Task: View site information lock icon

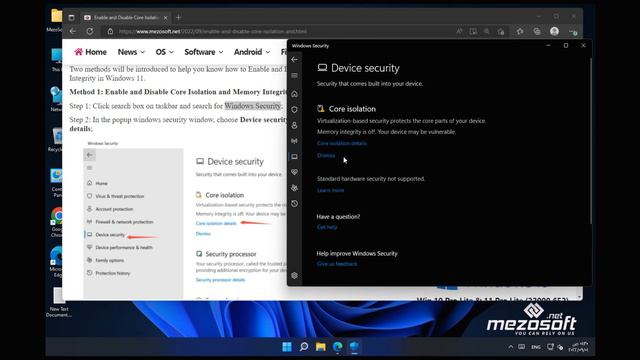Action: [110, 31]
